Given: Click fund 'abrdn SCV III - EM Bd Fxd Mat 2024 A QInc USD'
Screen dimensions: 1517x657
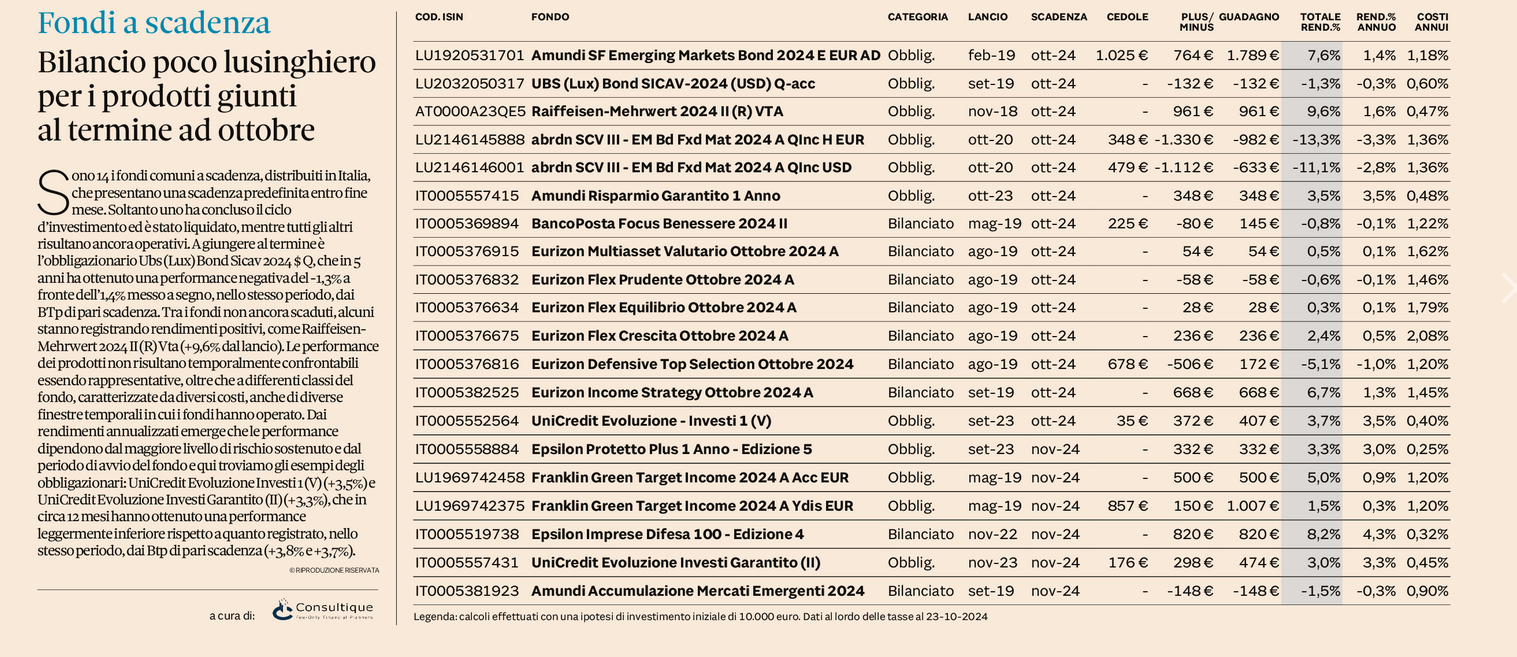Looking at the screenshot, I should pyautogui.click(x=692, y=168).
